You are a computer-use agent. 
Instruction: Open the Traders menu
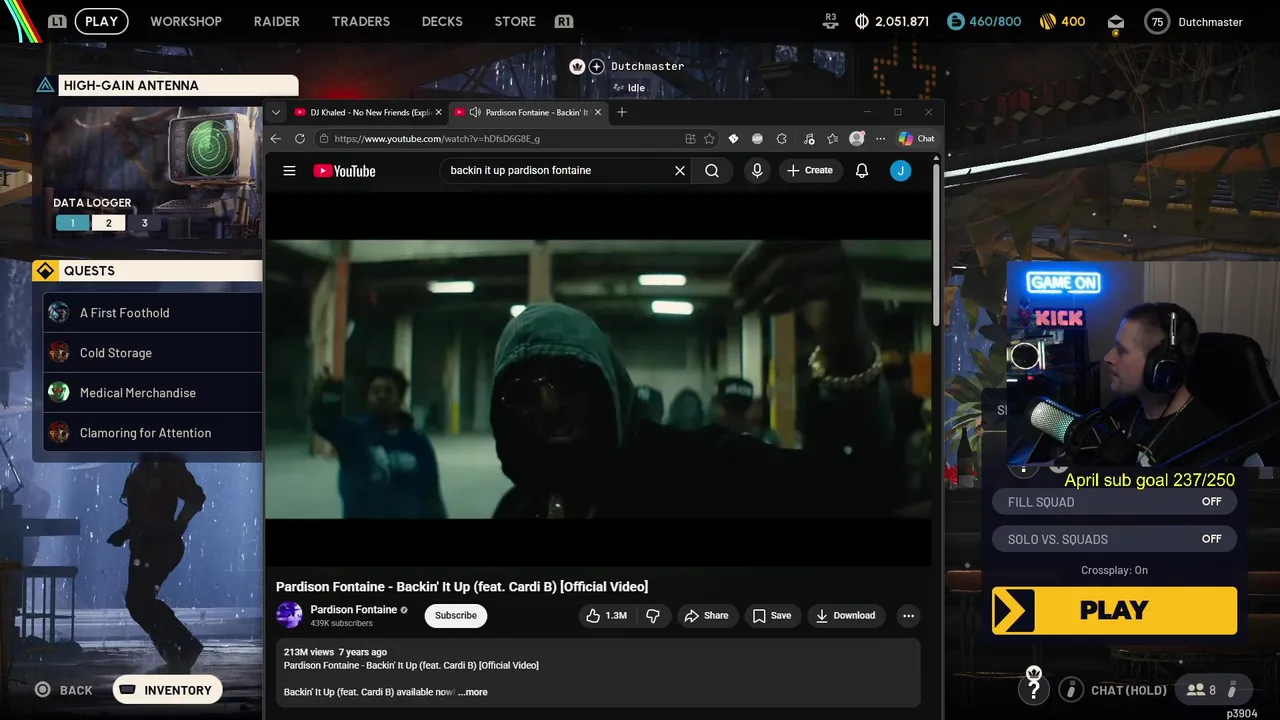pyautogui.click(x=361, y=21)
